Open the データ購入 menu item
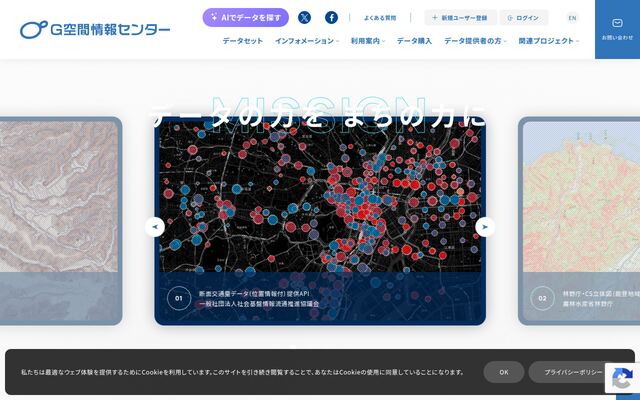The image size is (640, 400). (x=414, y=41)
